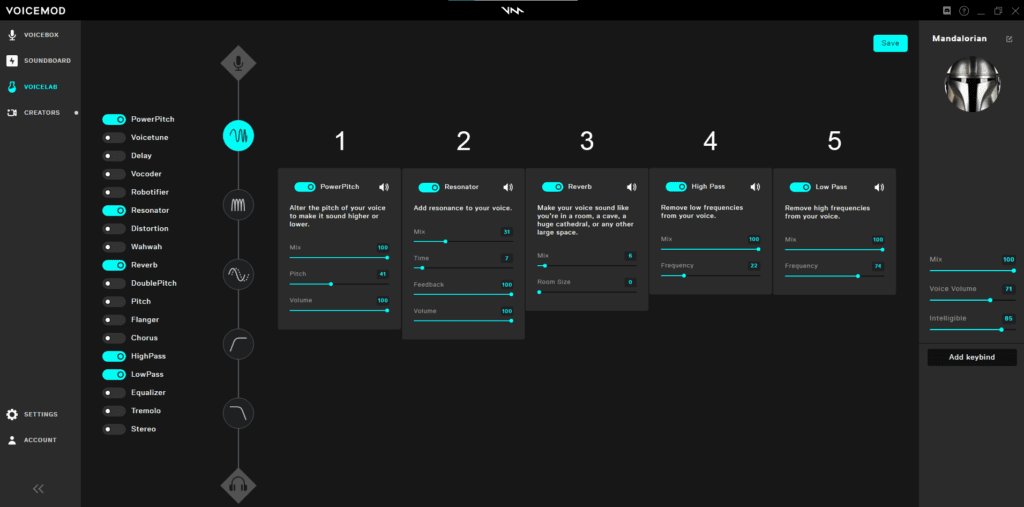
Task: Click the headphones output node icon
Action: click(x=238, y=485)
